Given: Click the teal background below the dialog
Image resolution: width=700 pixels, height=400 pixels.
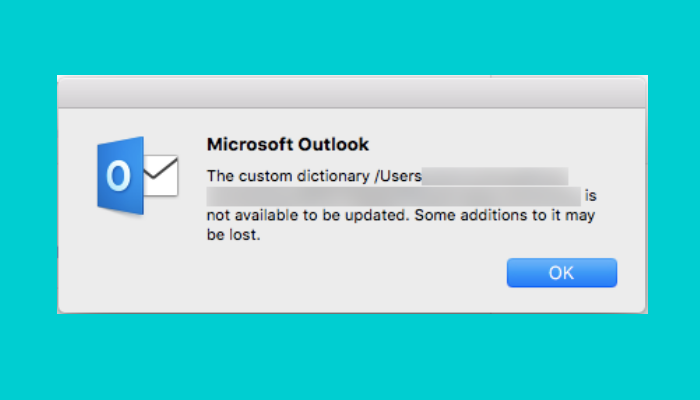Looking at the screenshot, I should tap(350, 360).
